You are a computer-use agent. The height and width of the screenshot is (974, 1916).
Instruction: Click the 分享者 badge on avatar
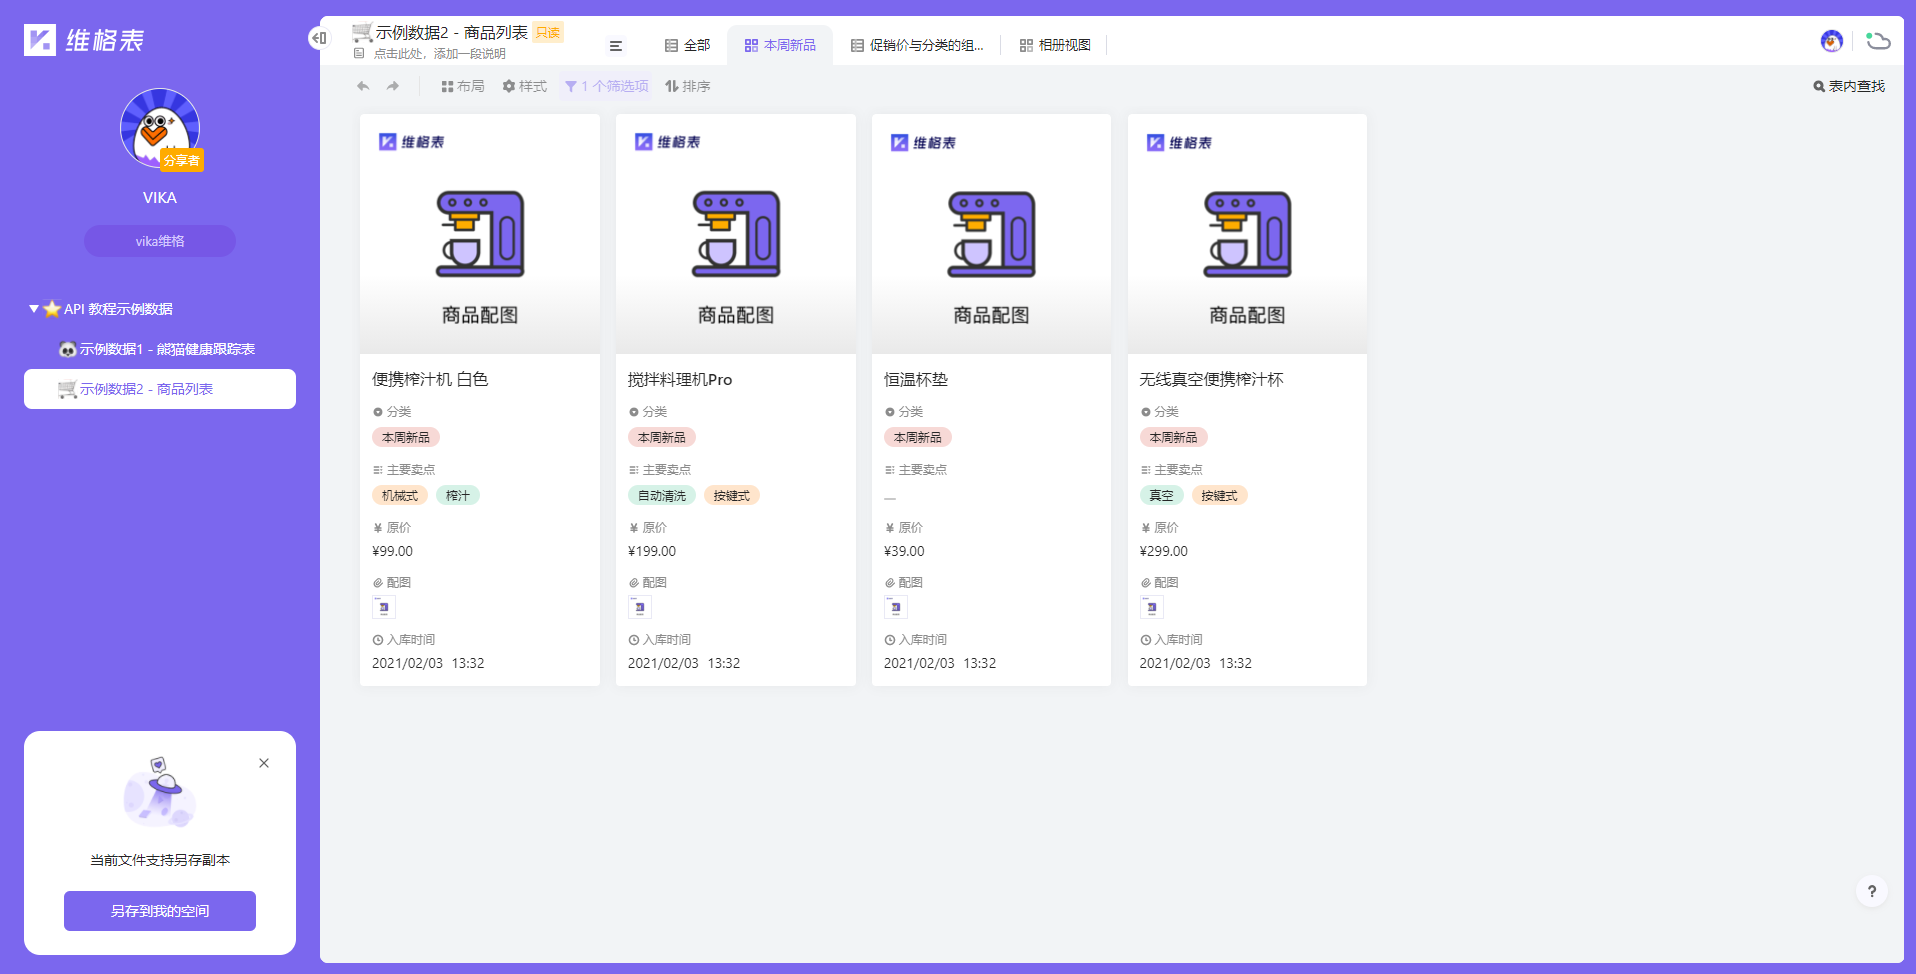(182, 160)
